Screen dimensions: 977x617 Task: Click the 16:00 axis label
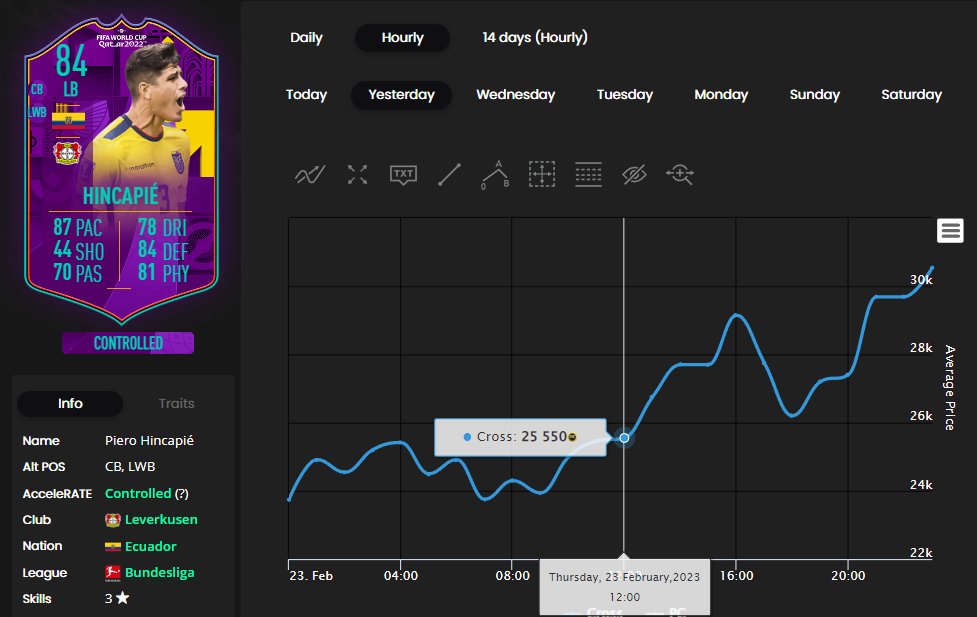(736, 576)
